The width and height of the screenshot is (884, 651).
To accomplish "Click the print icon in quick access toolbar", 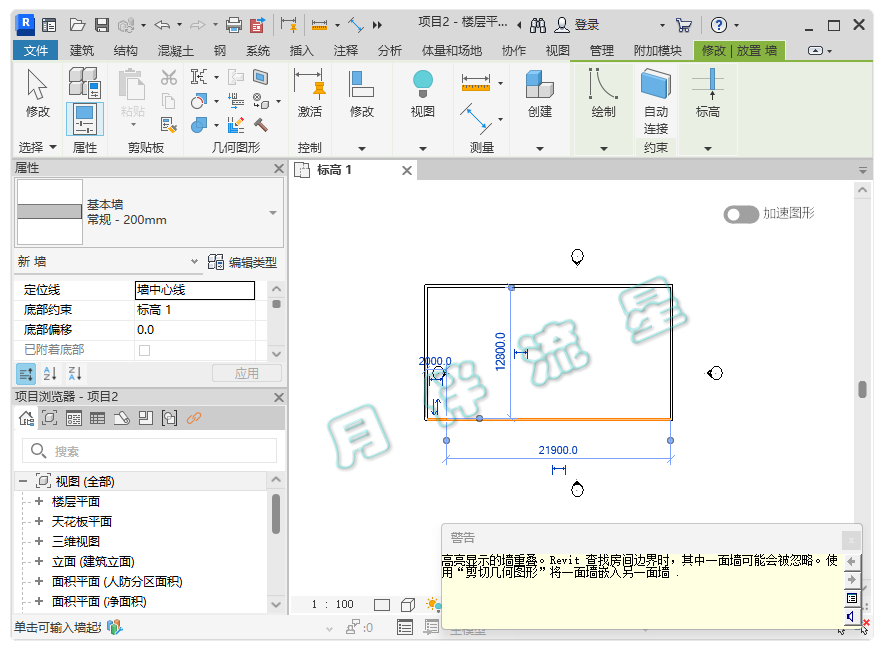I will (x=233, y=25).
